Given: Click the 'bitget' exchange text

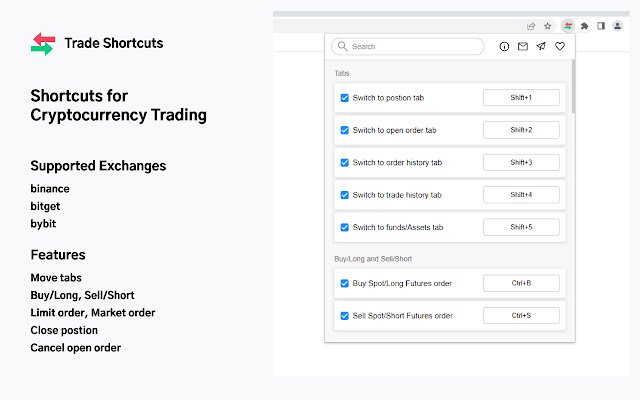Looking at the screenshot, I should coord(45,206).
